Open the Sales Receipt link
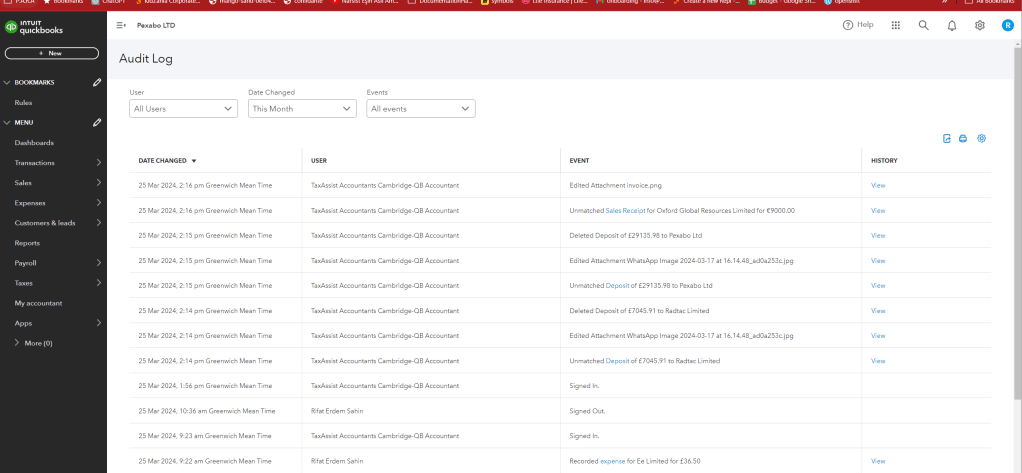 click(x=625, y=210)
